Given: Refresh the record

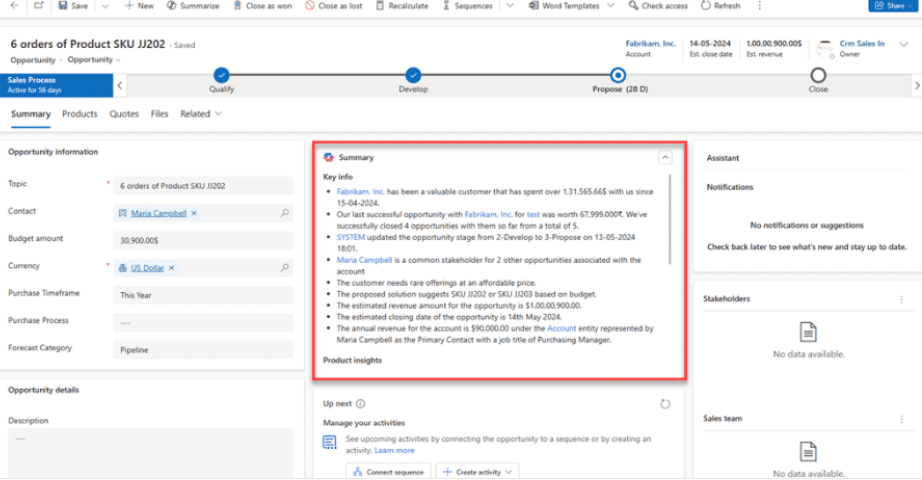Looking at the screenshot, I should (720, 5).
